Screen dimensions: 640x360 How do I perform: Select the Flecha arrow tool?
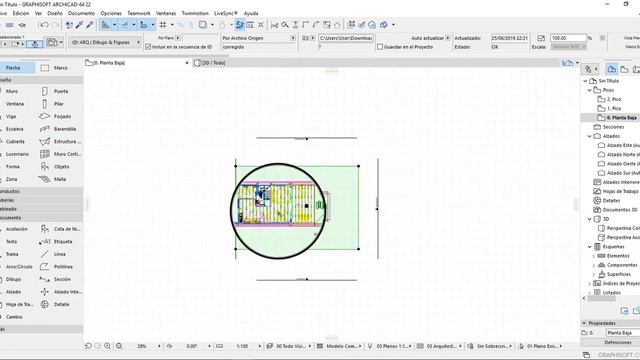pyautogui.click(x=16, y=68)
